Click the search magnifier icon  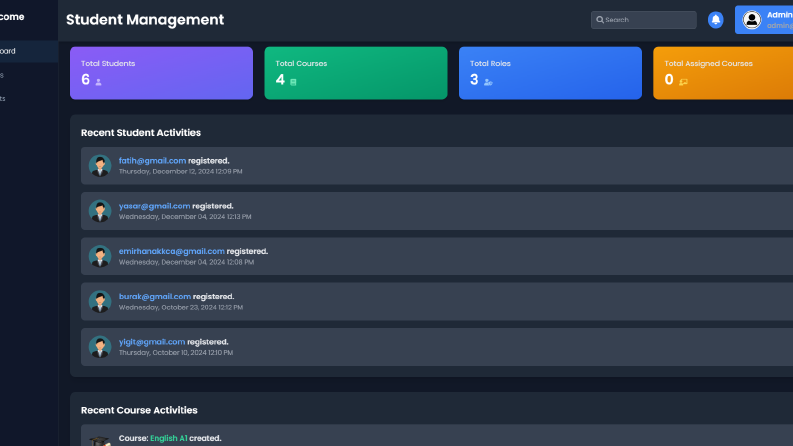[600, 20]
